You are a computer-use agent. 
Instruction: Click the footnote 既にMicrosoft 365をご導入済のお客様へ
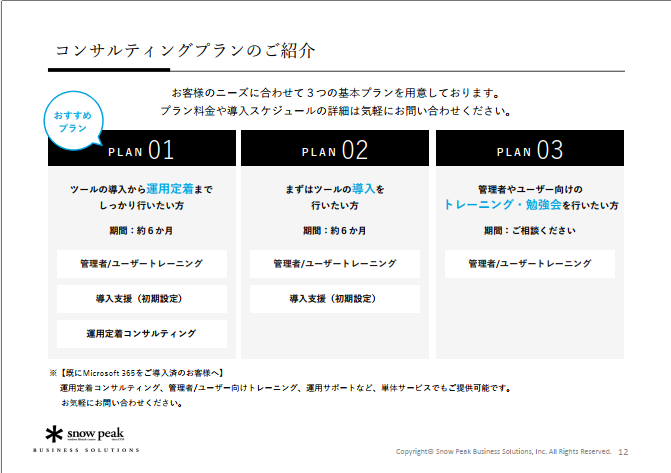click(137, 373)
